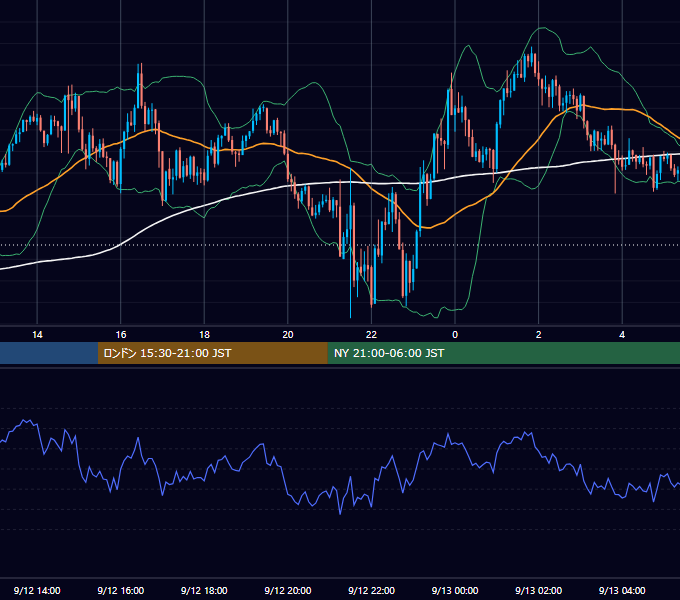This screenshot has height=600, width=680.
Task: Click the NY 21:00-06:00 JST session band
Action: 503,353
